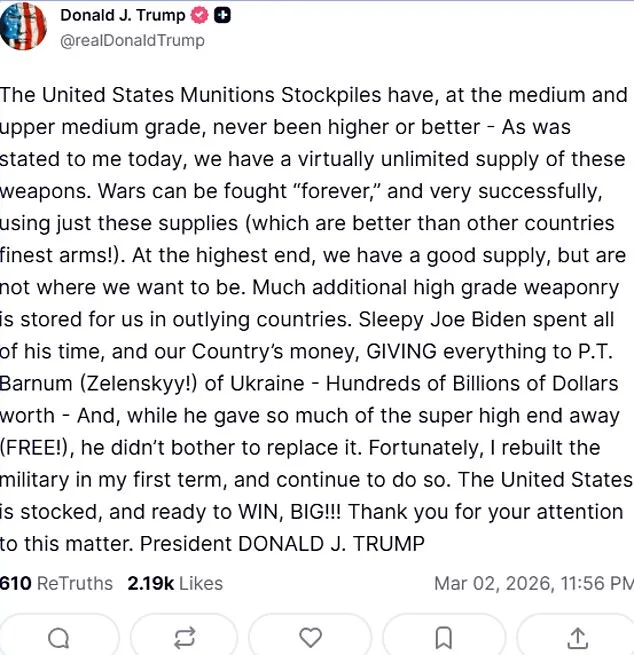Open Donald J. Trump's profile picture
634x655 pixels.
[x=24, y=26]
